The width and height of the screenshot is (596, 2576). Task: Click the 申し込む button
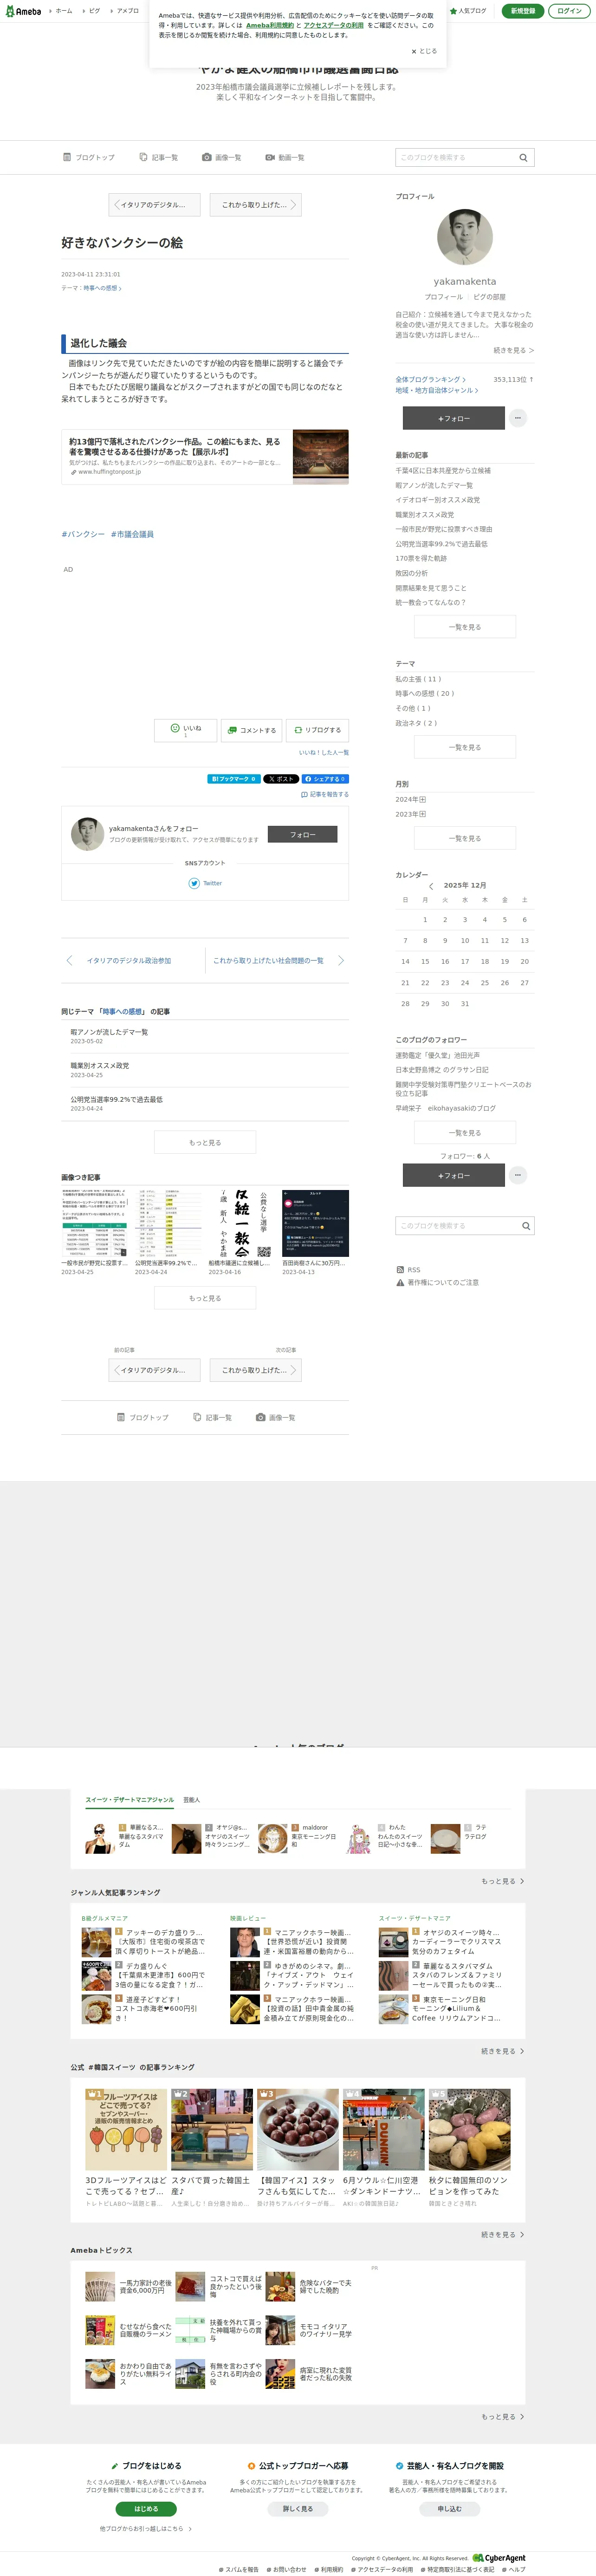click(x=449, y=2508)
